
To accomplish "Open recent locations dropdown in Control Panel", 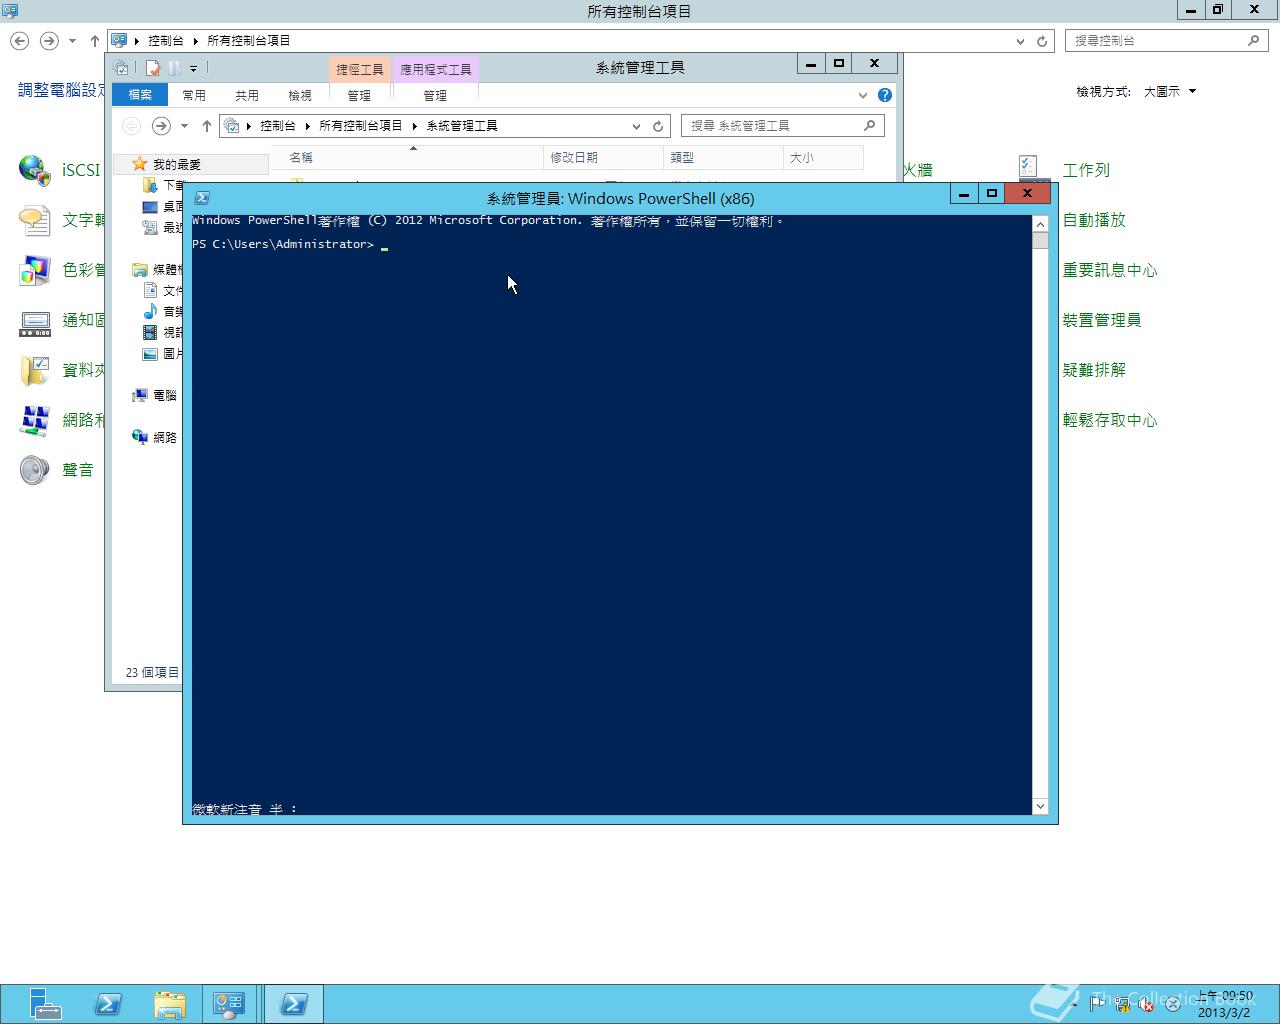I will [72, 41].
